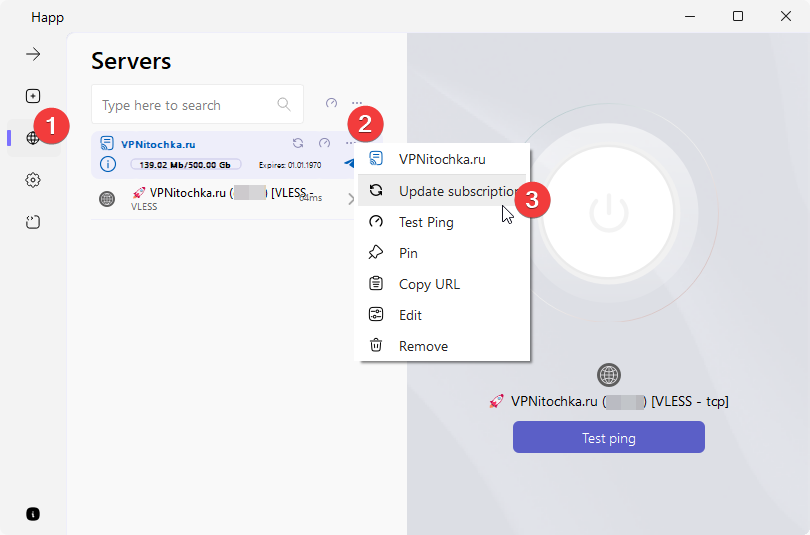The width and height of the screenshot is (810, 535).
Task: Close the Happ window
Action: (x=786, y=17)
